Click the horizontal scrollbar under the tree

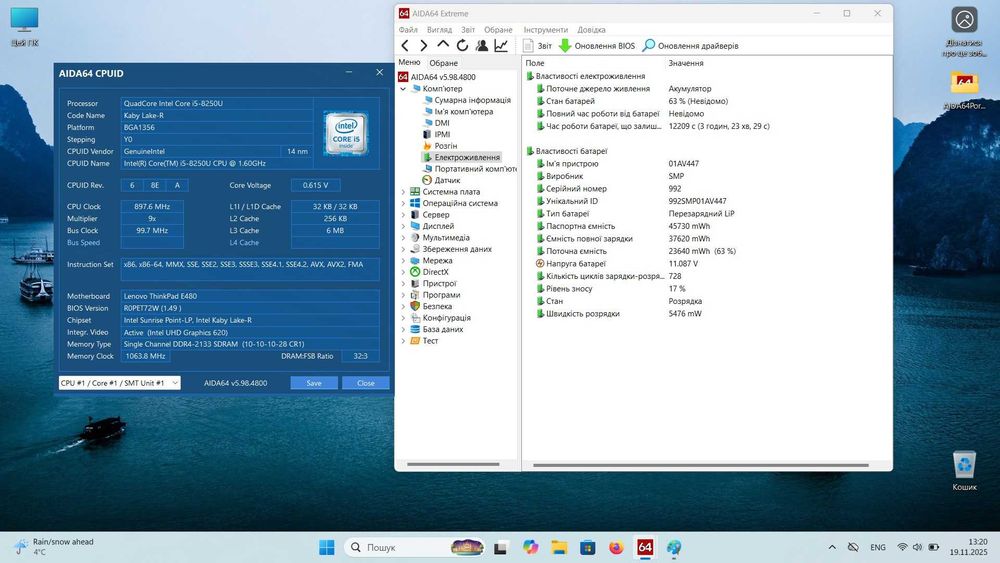(x=453, y=465)
